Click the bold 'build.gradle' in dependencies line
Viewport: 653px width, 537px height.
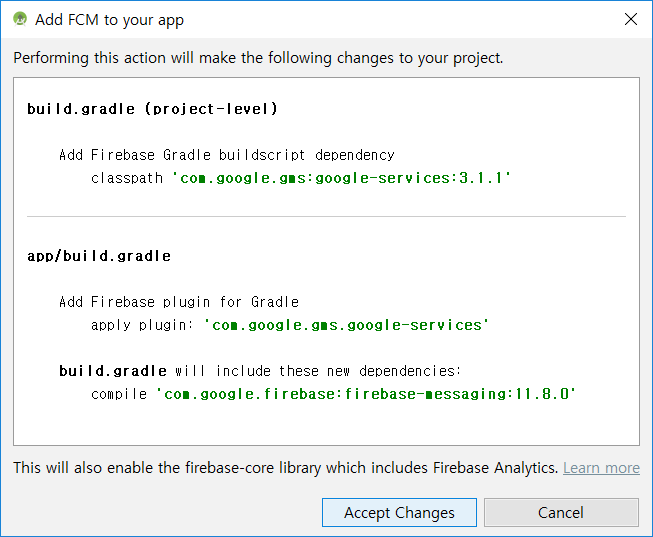(x=113, y=371)
